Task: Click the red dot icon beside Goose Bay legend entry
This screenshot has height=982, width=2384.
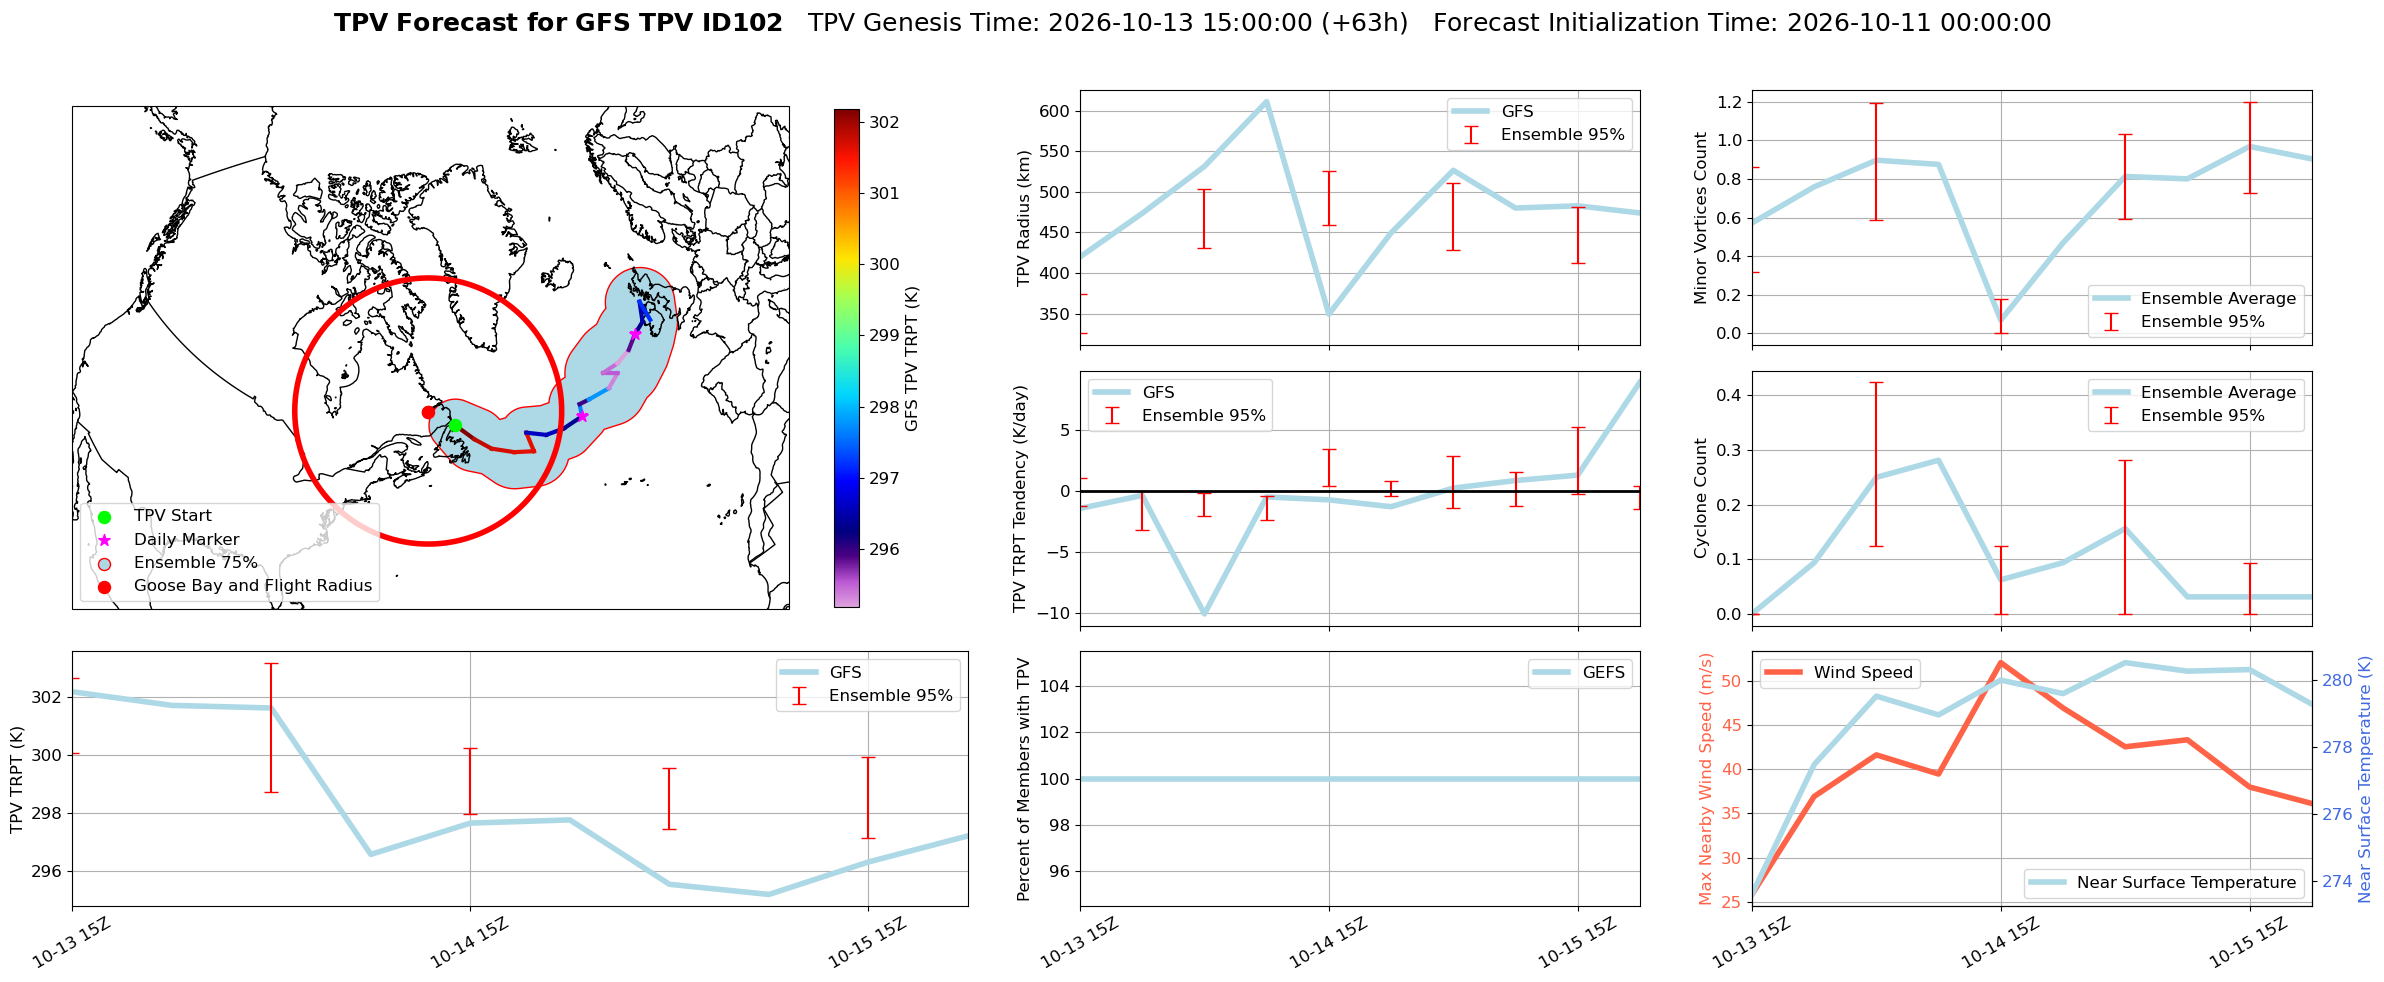Action: click(x=104, y=587)
